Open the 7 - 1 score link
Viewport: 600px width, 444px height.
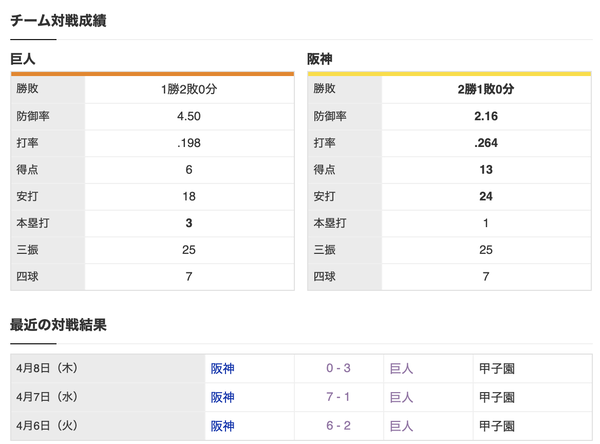(338, 397)
